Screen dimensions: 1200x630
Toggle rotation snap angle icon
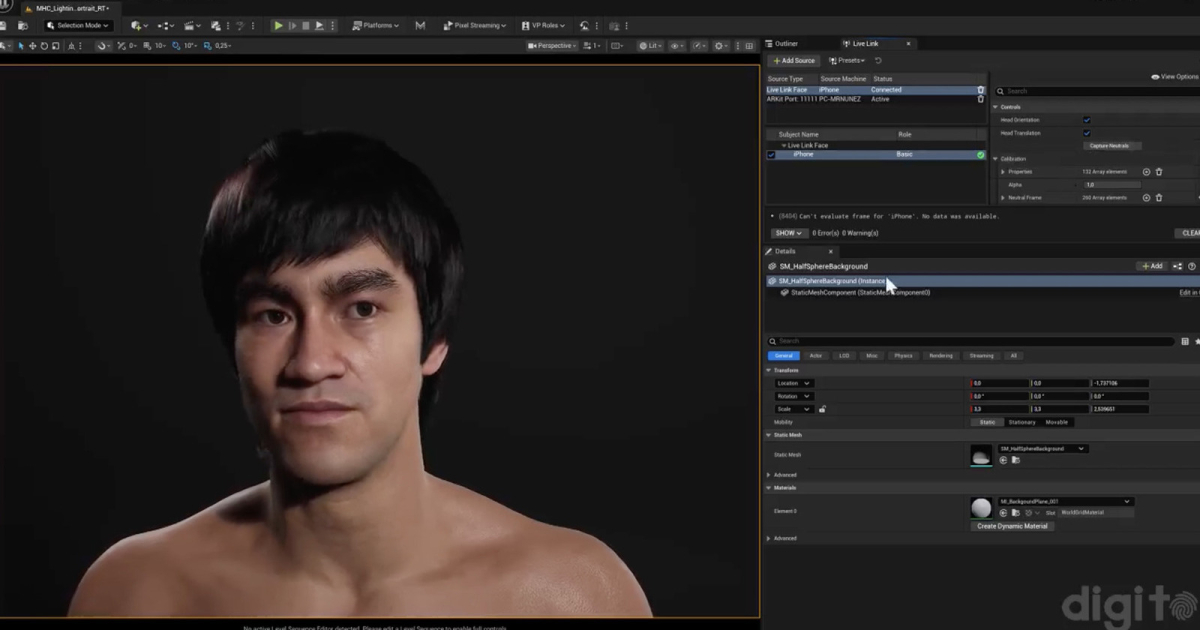(177, 46)
